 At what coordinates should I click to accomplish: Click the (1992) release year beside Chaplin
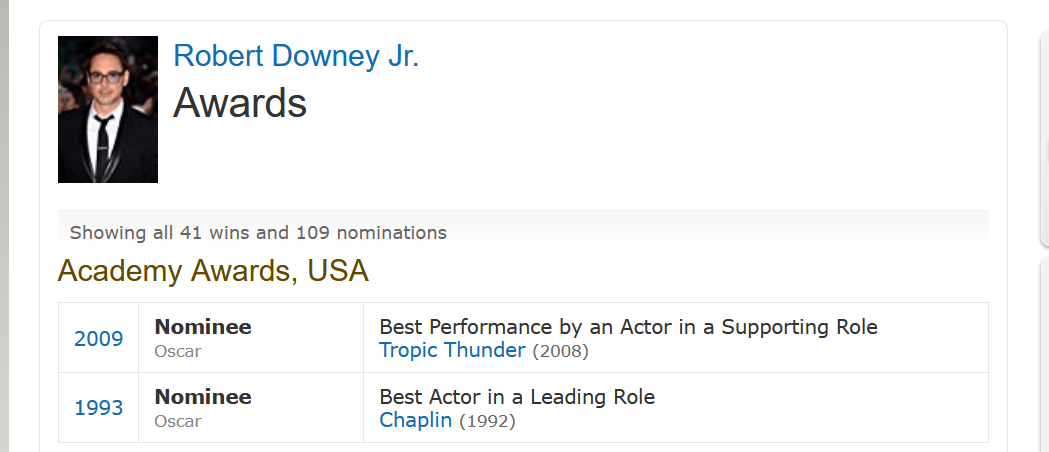(488, 421)
